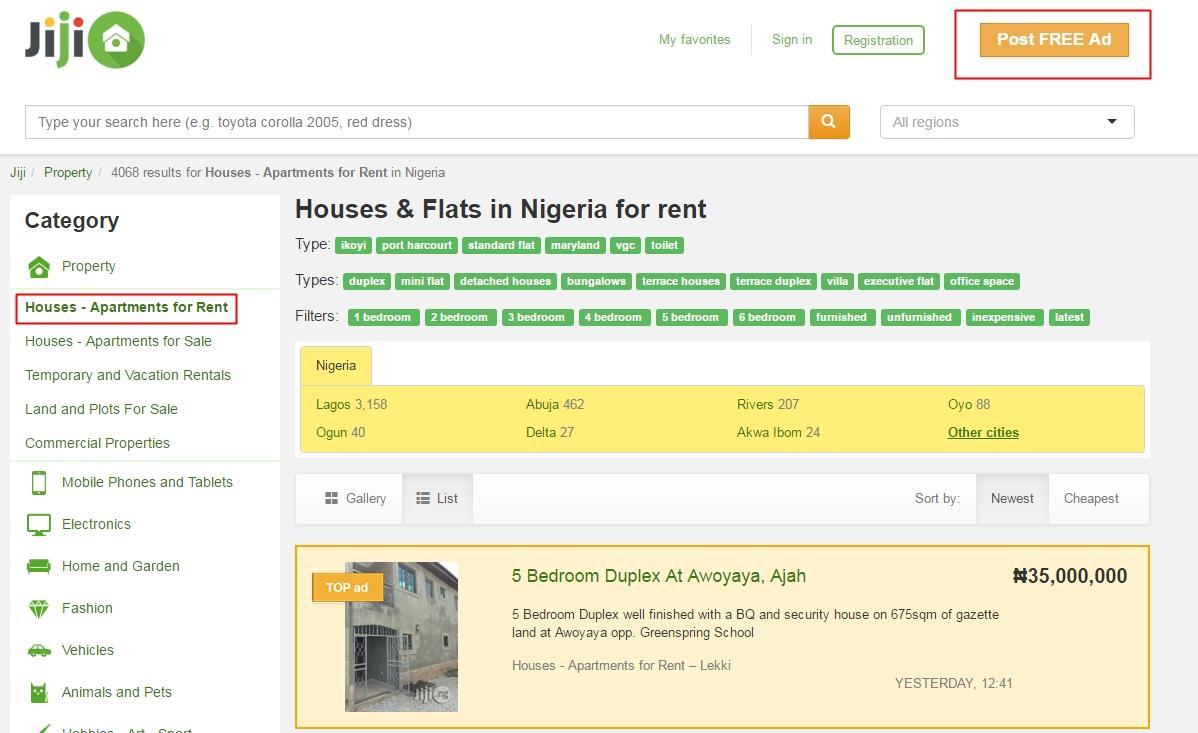This screenshot has width=1198, height=733.
Task: Click the Electronics monitor icon
Action: (39, 524)
